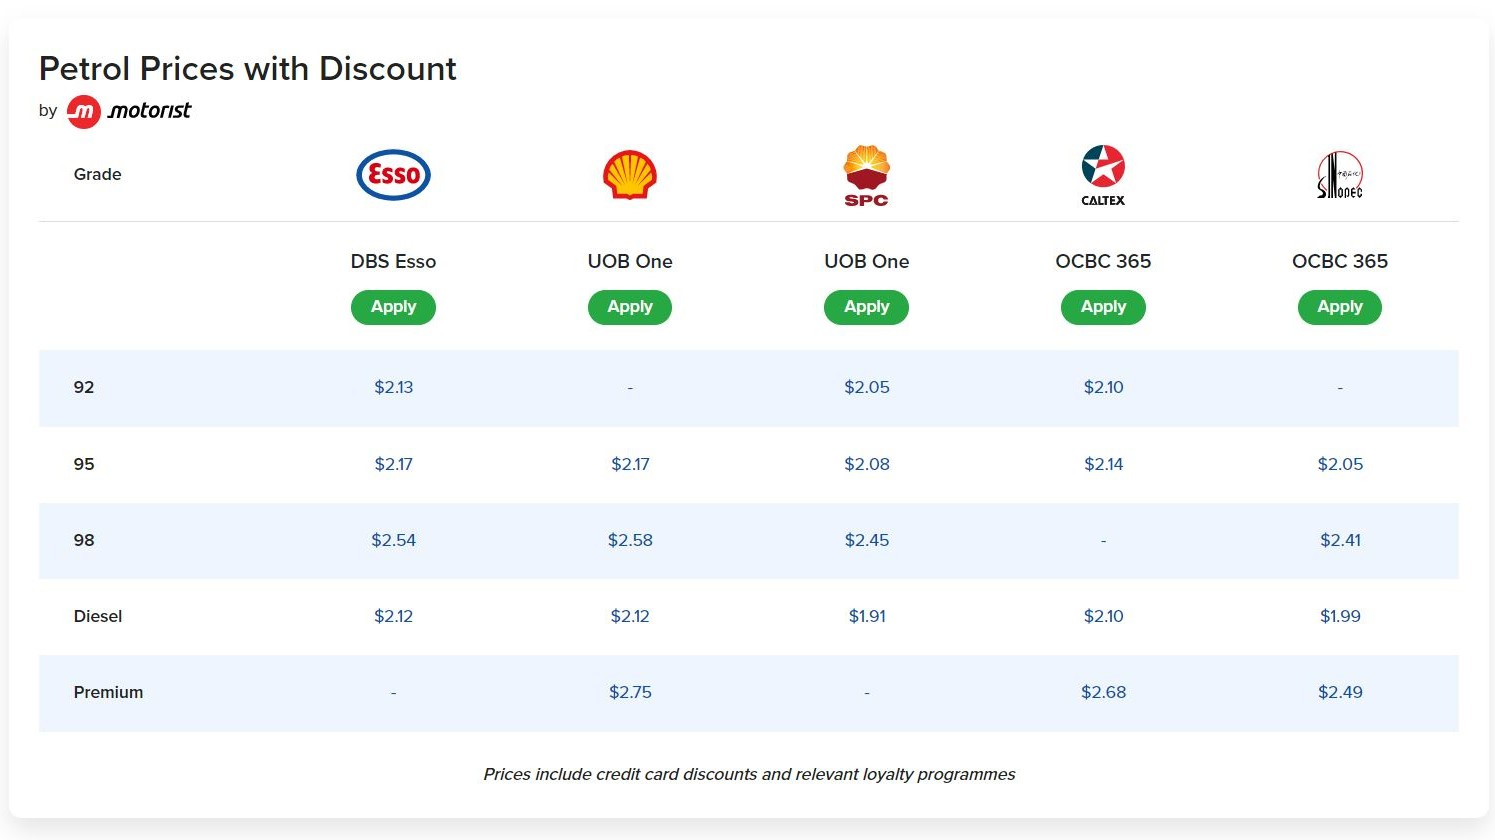This screenshot has width=1495, height=840.
Task: Open the Caltex brand icon
Action: coord(1102,172)
